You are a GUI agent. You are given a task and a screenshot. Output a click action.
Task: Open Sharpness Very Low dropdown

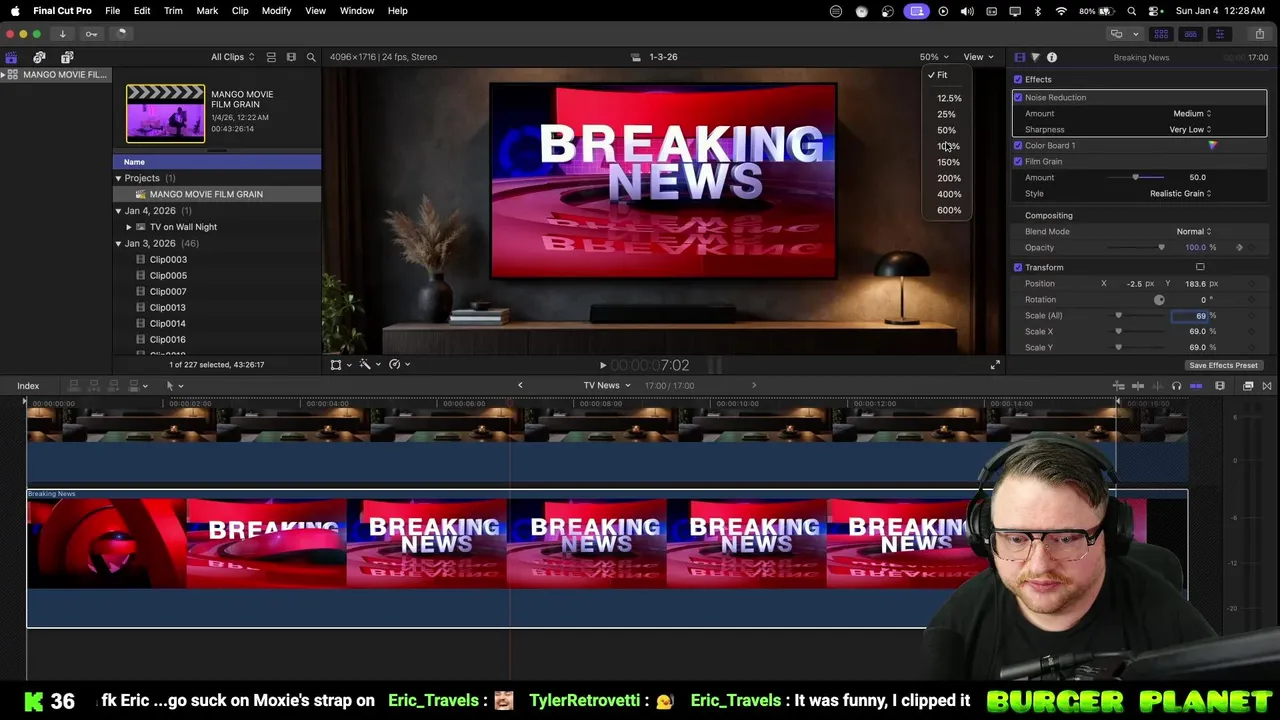tap(1190, 129)
